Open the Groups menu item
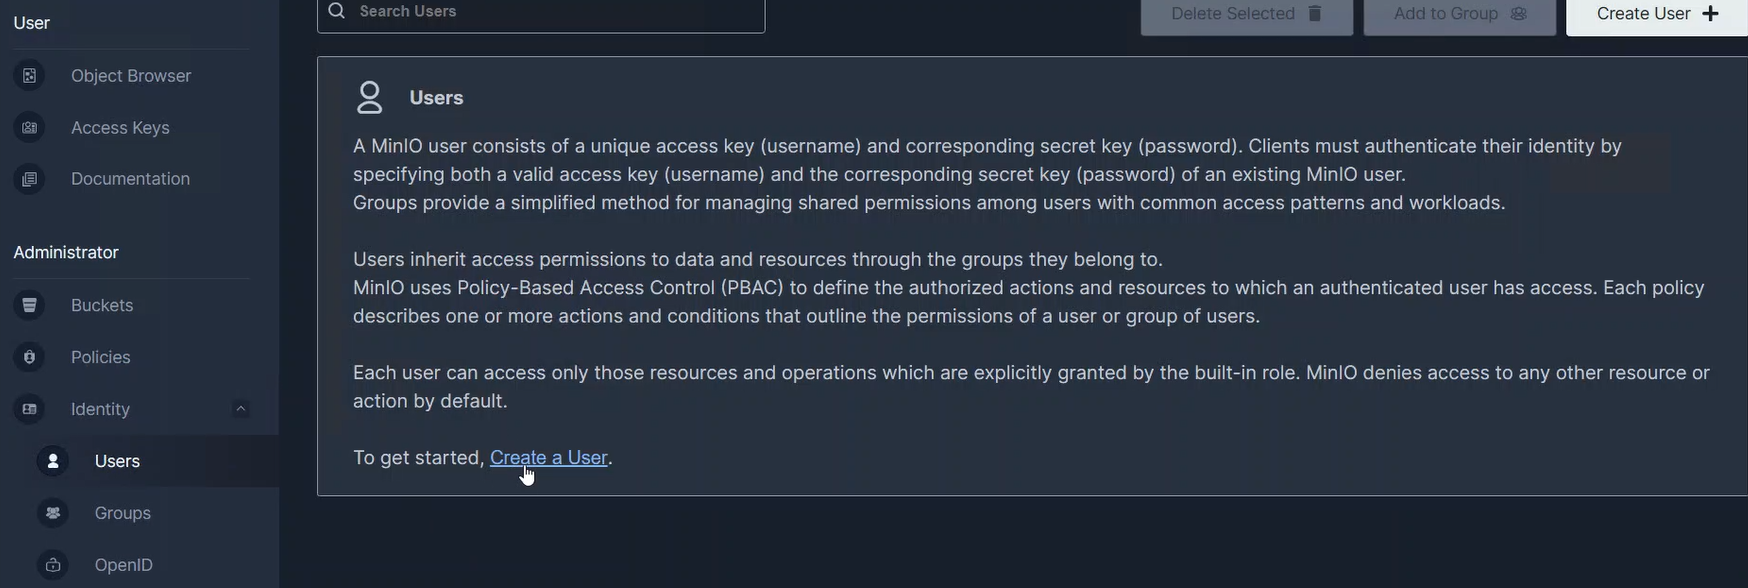This screenshot has height=588, width=1748. click(x=122, y=513)
